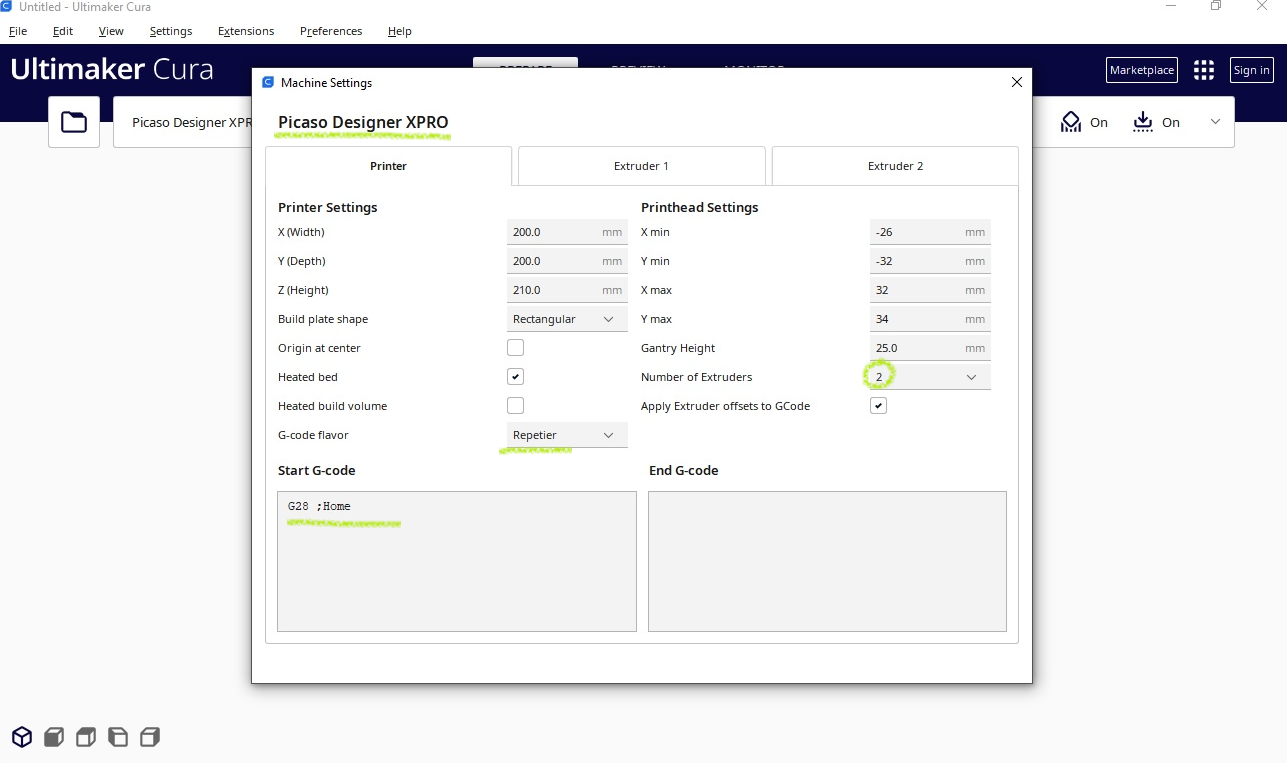Open the G-code flavor Repetier dropdown
The image size is (1287, 763).
click(x=567, y=435)
